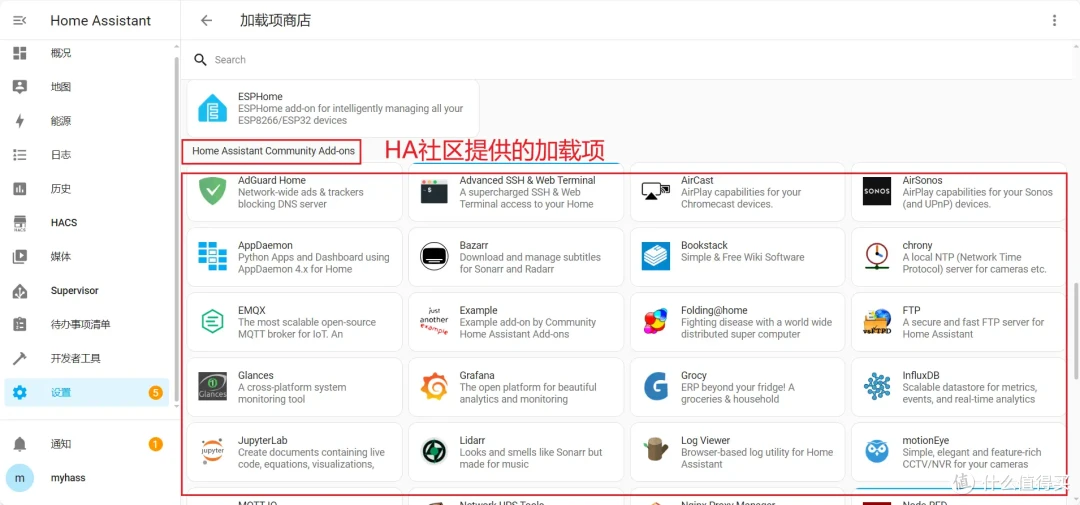Click 'The most scalable open-source' text
This screenshot has width=1080, height=505.
[x=307, y=322]
